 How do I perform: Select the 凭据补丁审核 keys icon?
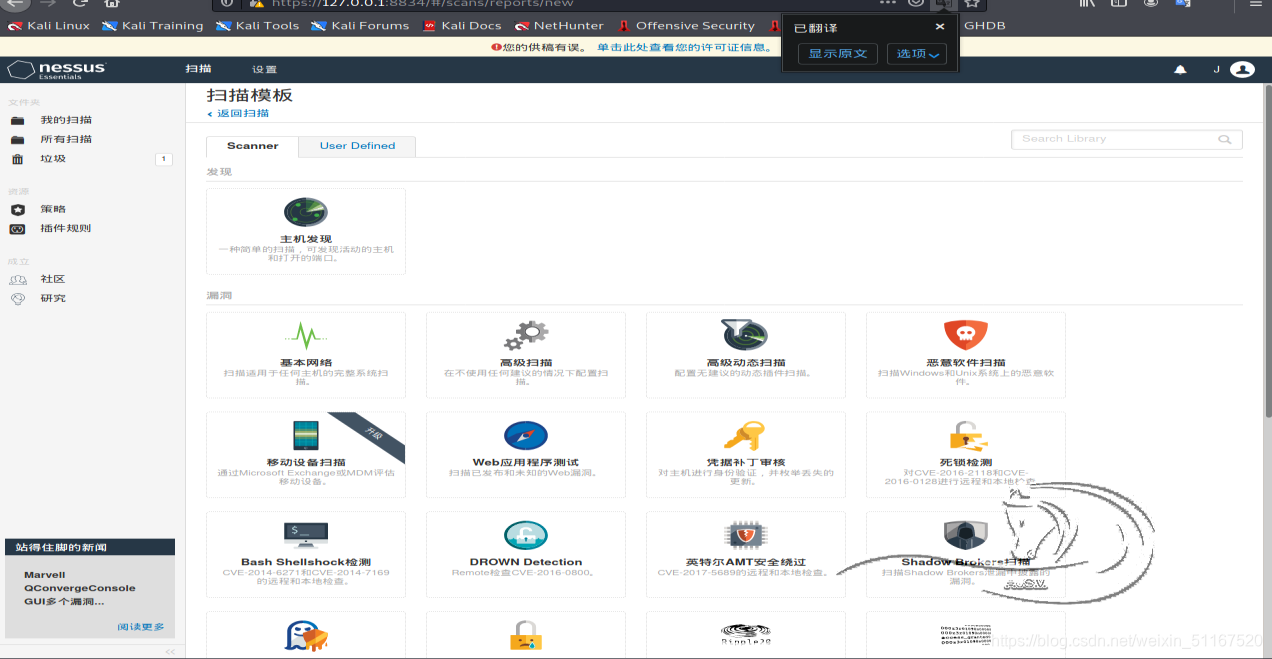coord(745,436)
